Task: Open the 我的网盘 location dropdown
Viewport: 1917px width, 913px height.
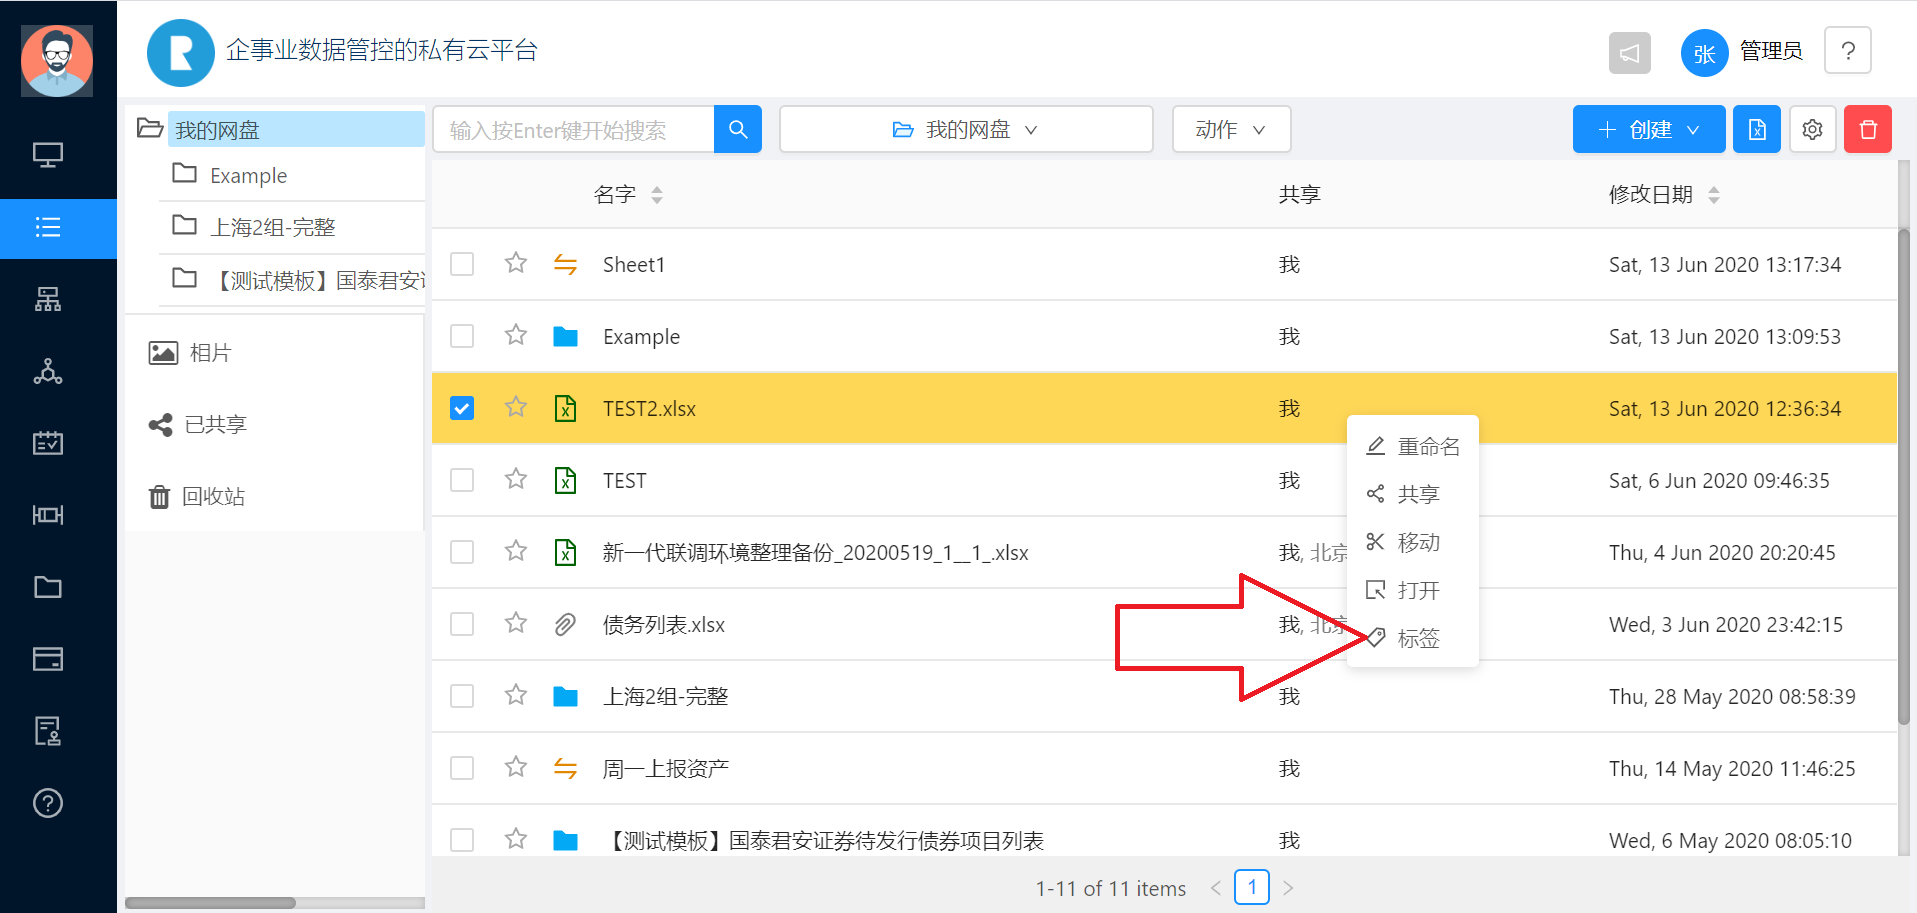Action: pos(965,129)
